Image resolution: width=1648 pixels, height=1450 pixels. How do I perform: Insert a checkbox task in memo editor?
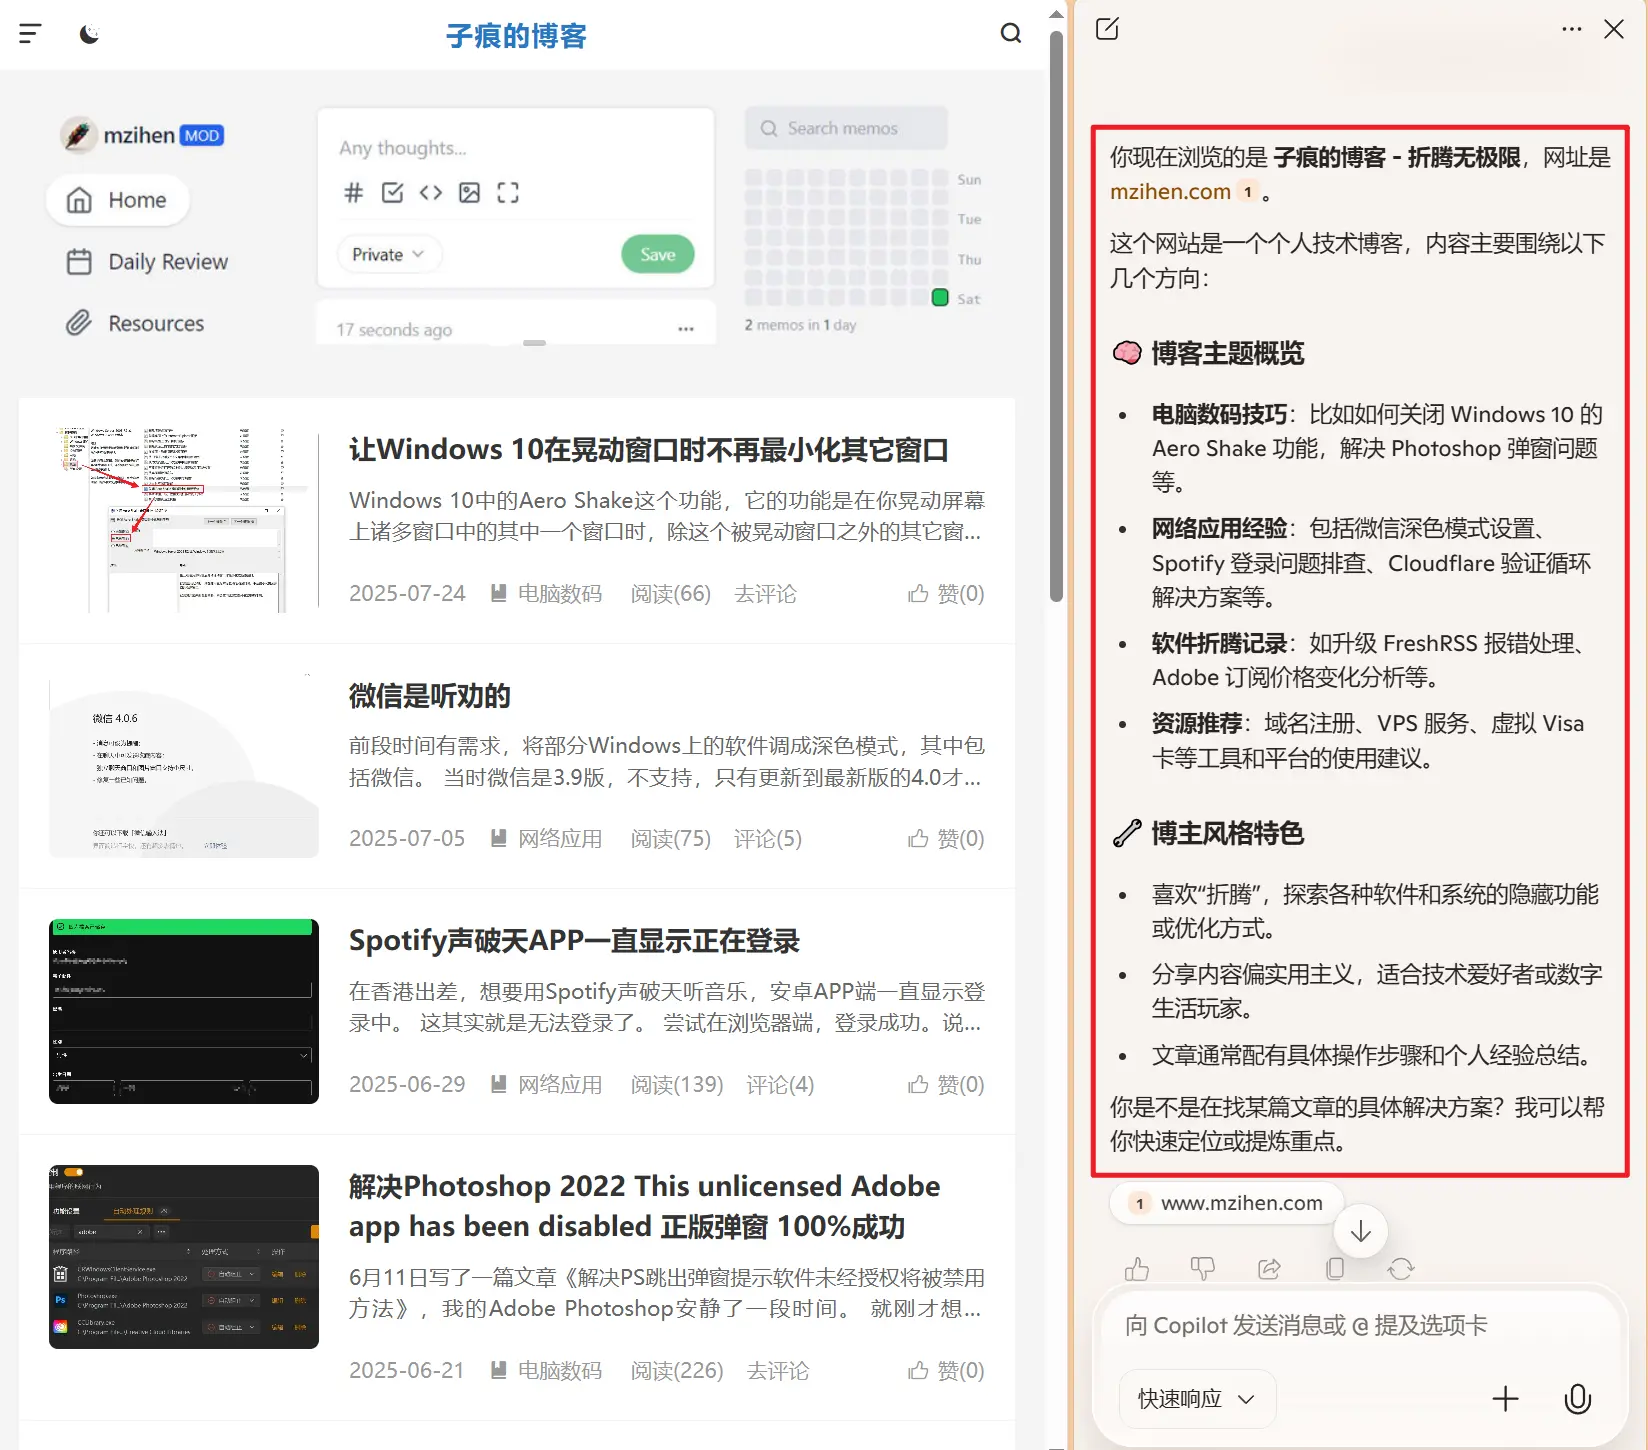click(392, 192)
